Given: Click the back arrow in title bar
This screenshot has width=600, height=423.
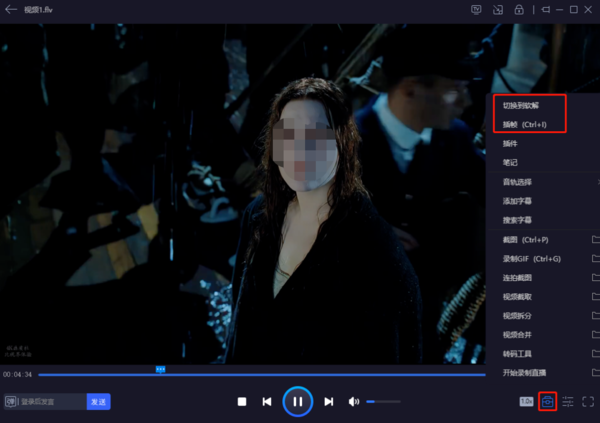Looking at the screenshot, I should (x=11, y=10).
